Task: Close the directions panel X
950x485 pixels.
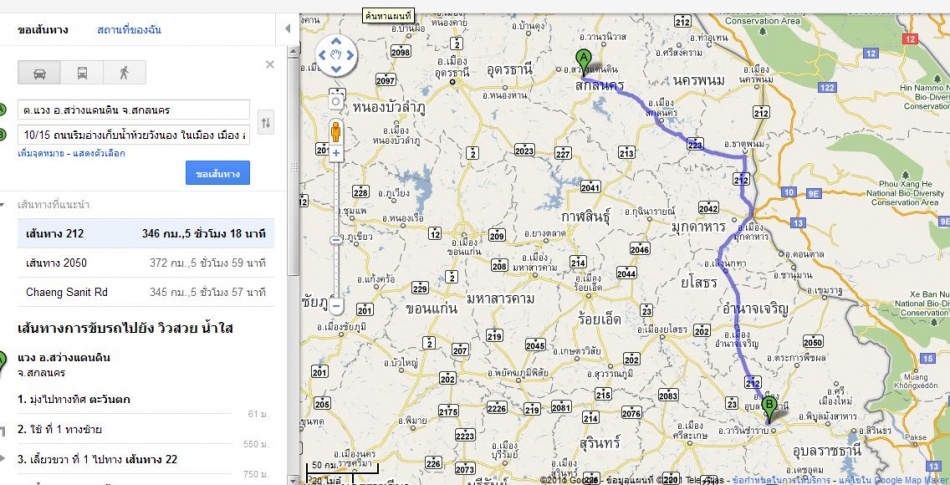Action: click(270, 64)
